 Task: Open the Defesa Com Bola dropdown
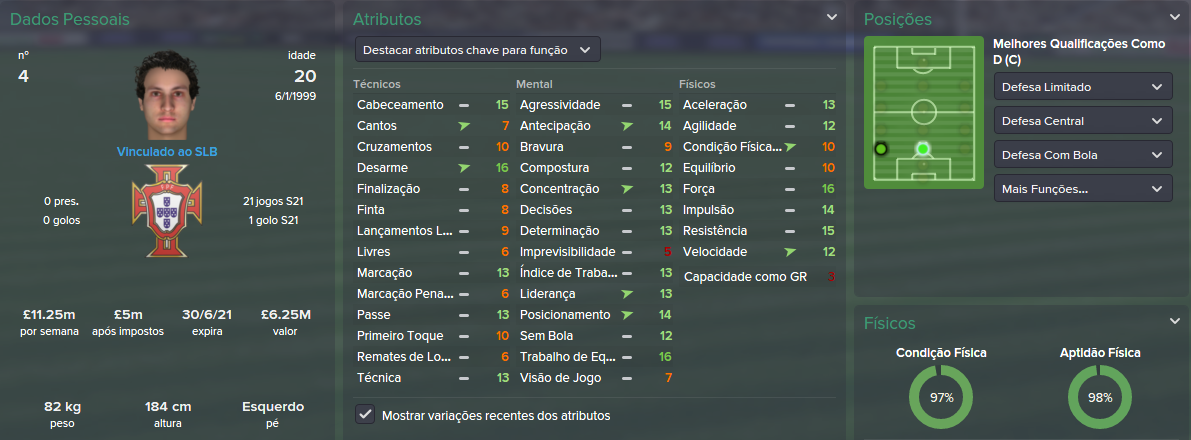click(1082, 155)
